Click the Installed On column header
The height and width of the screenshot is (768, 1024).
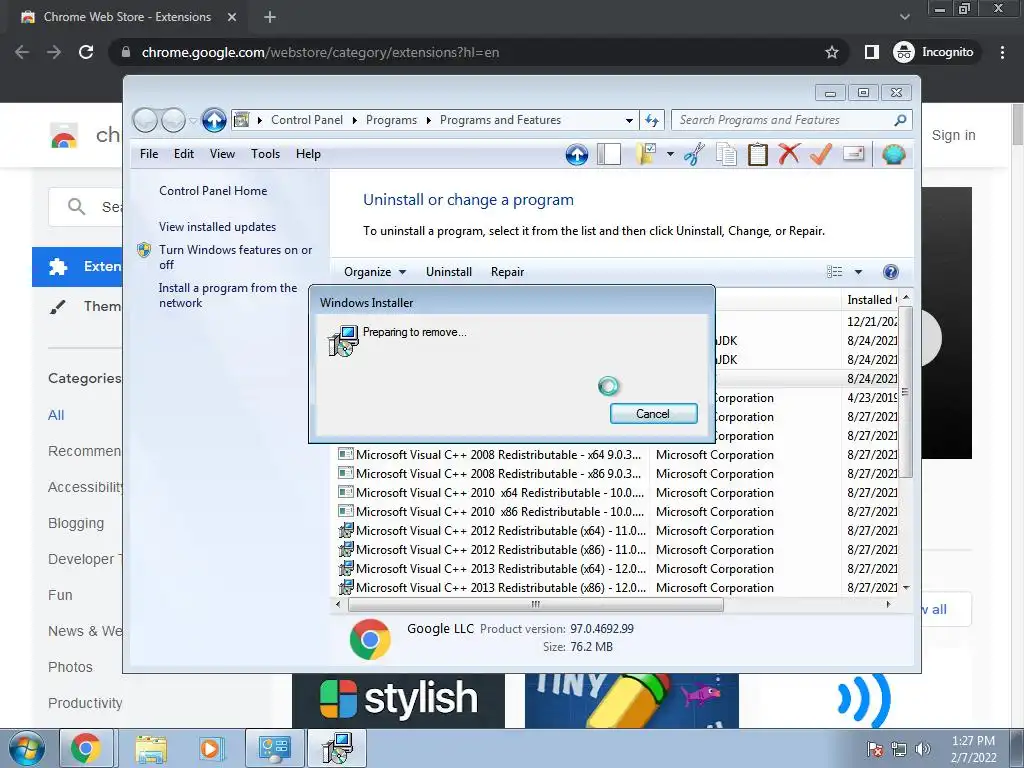click(x=870, y=300)
